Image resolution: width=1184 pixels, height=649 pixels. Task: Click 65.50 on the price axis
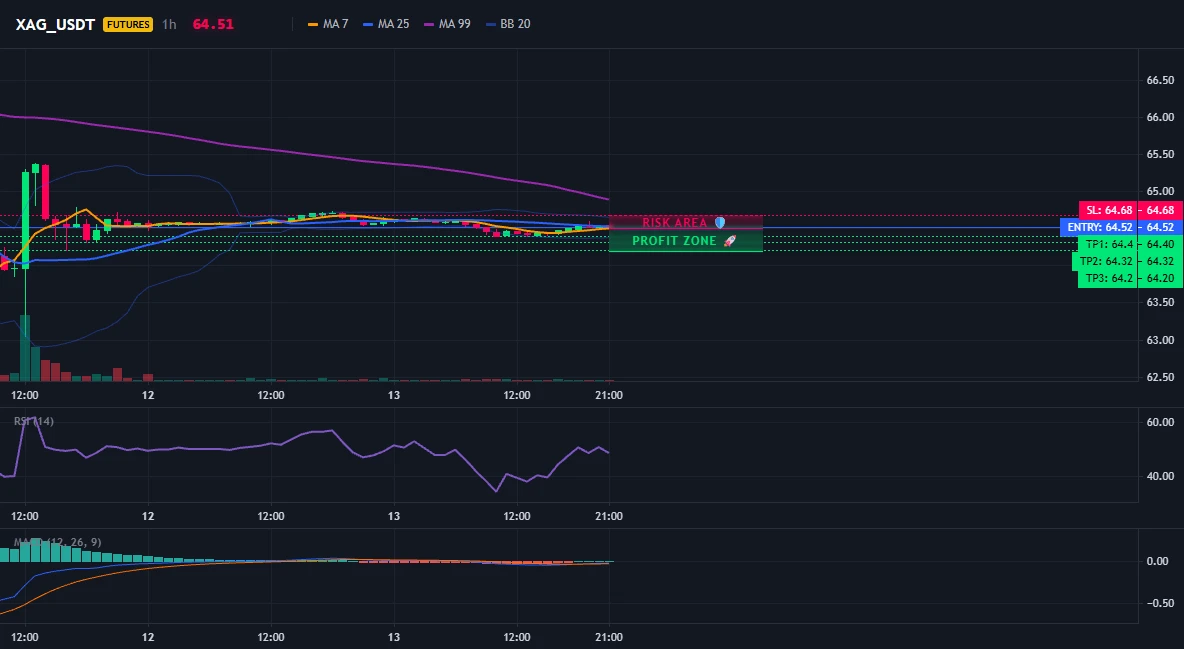pyautogui.click(x=1160, y=154)
